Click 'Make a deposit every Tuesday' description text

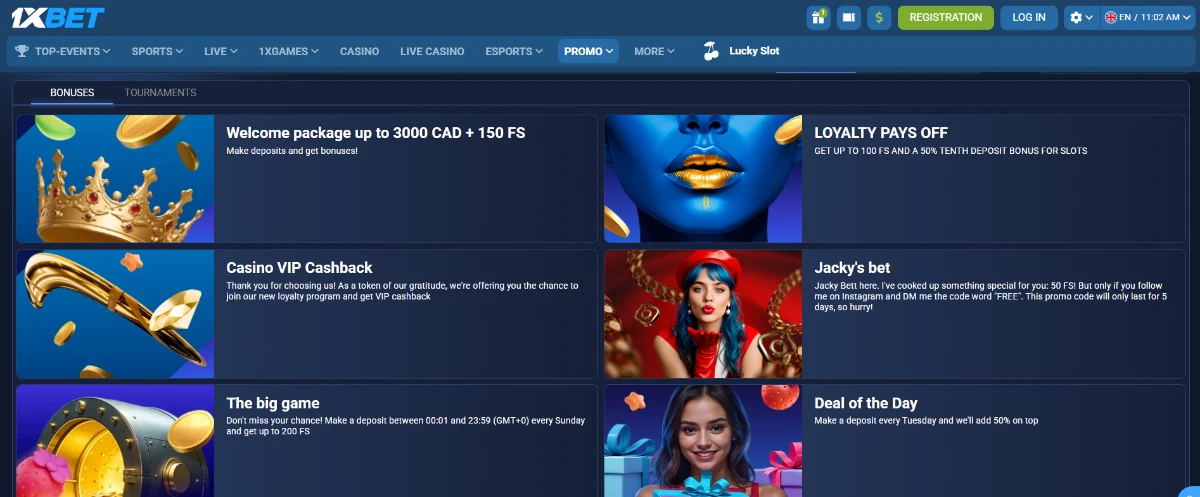click(926, 421)
